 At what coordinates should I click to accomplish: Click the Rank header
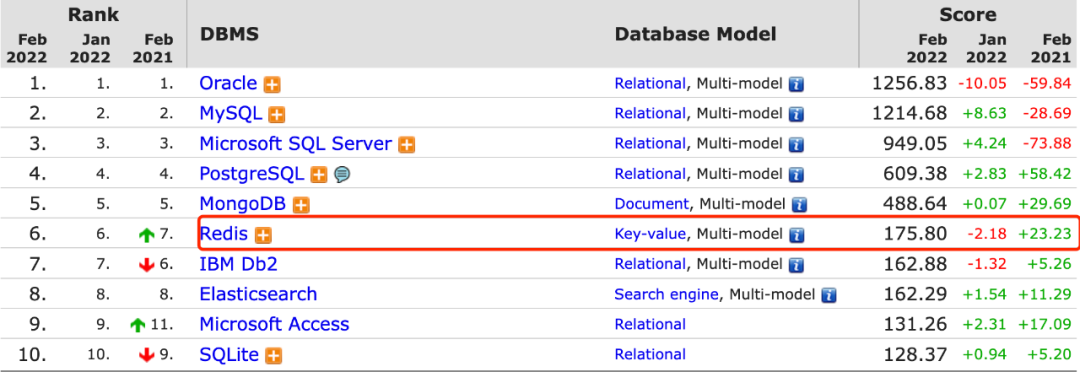[x=93, y=14]
